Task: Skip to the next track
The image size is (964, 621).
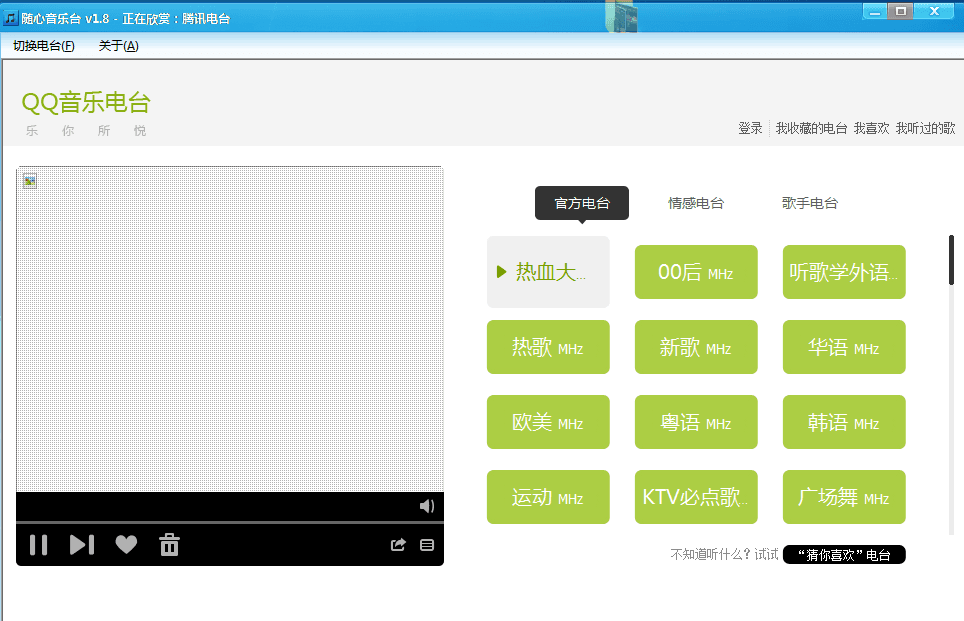Action: click(82, 545)
